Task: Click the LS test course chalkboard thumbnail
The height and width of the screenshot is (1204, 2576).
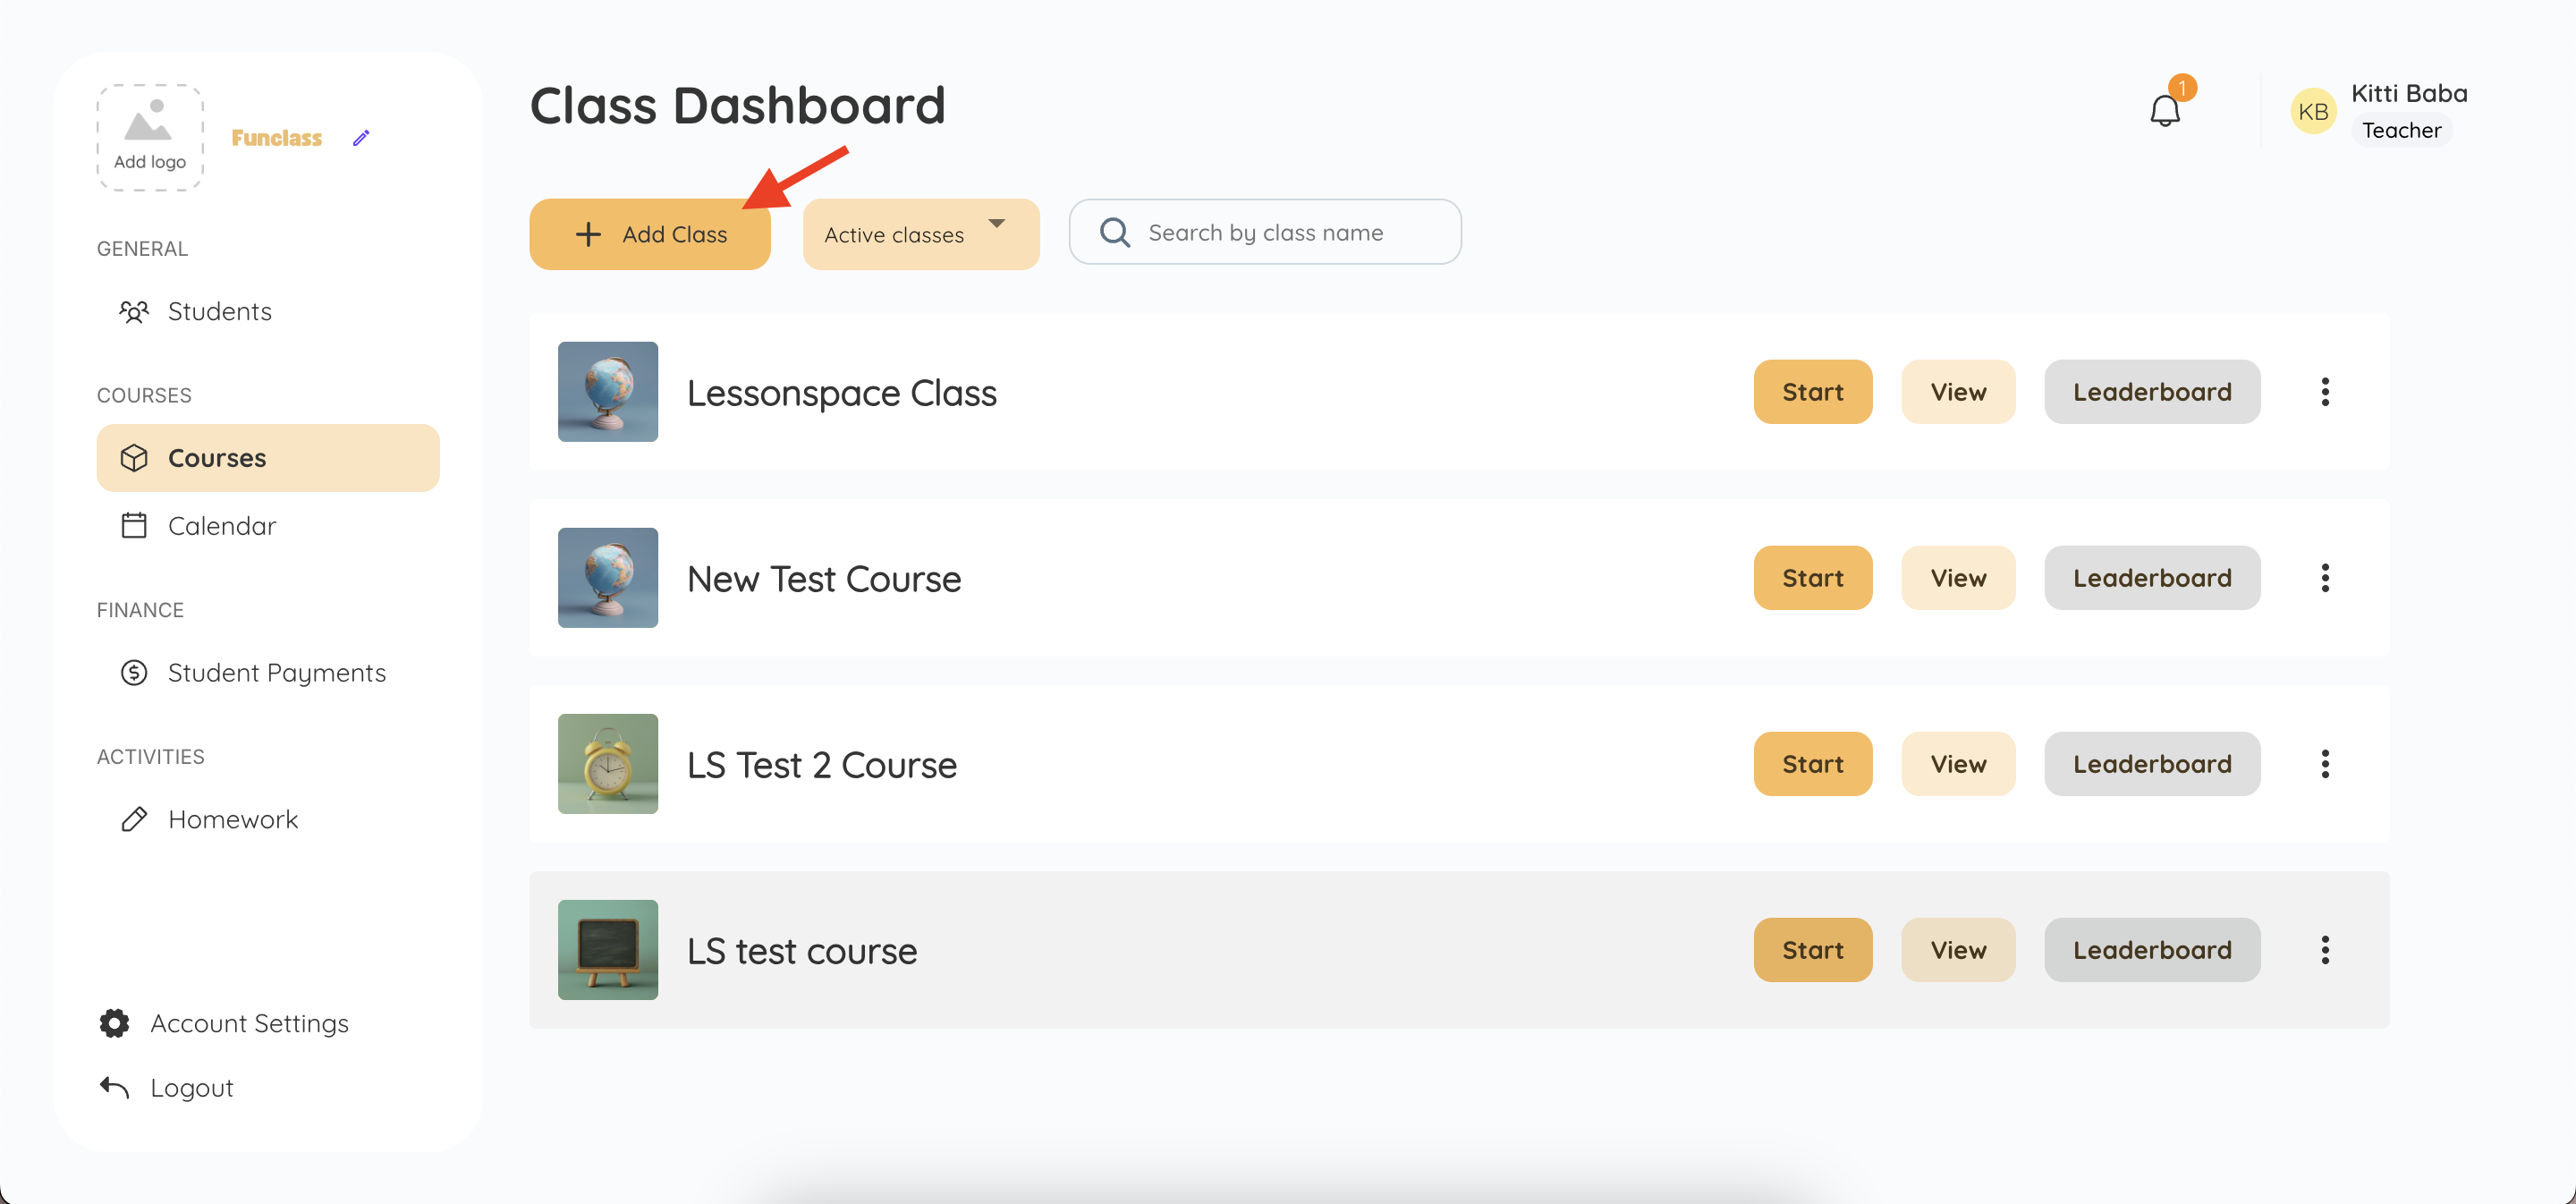Action: coord(608,950)
